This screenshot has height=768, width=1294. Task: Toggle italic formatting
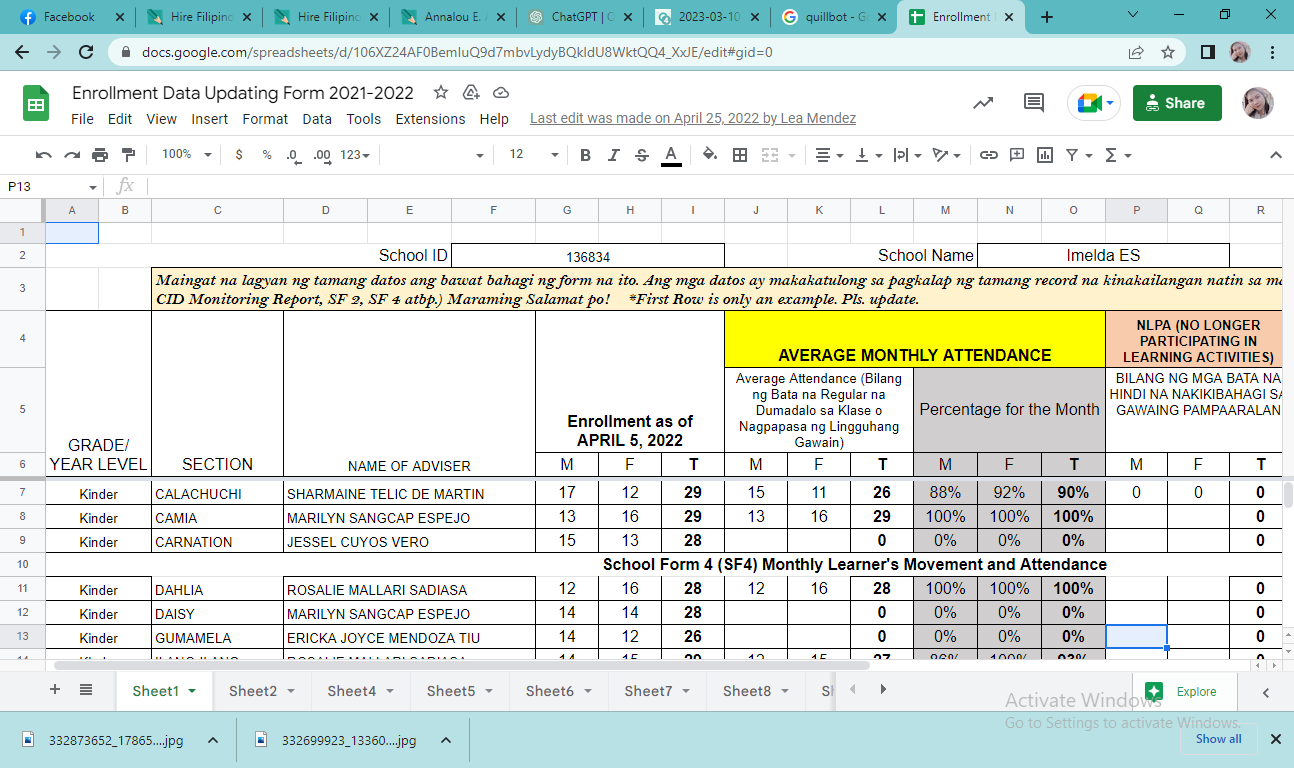614,155
